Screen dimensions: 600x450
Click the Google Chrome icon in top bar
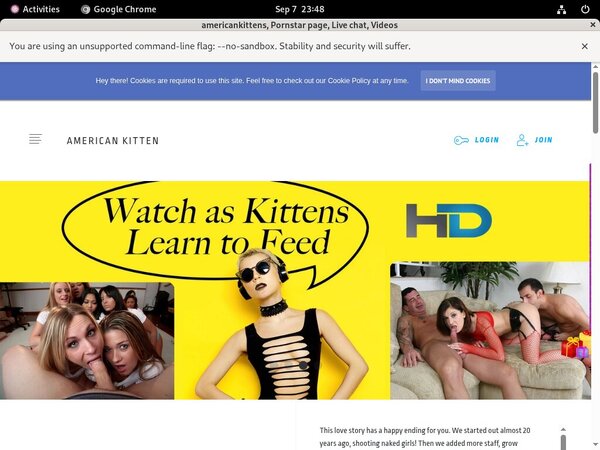pyautogui.click(x=86, y=9)
